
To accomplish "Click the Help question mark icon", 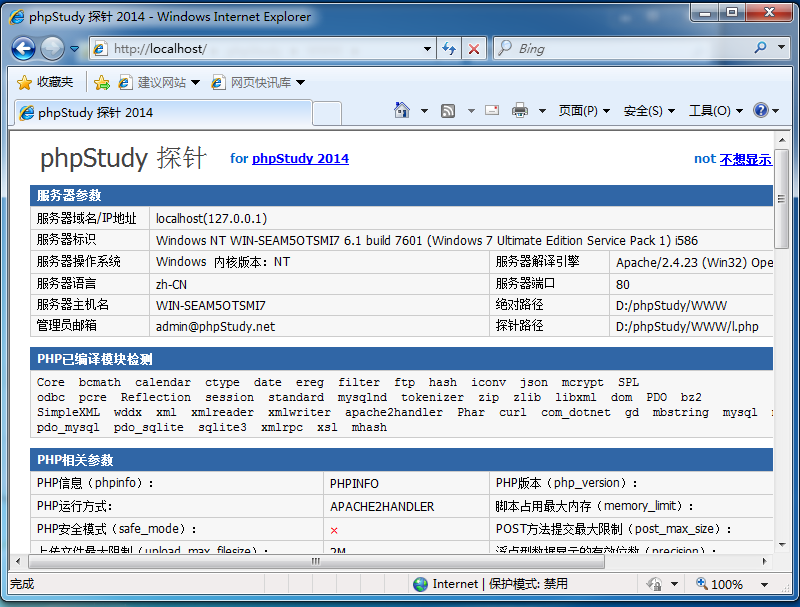I will point(761,110).
